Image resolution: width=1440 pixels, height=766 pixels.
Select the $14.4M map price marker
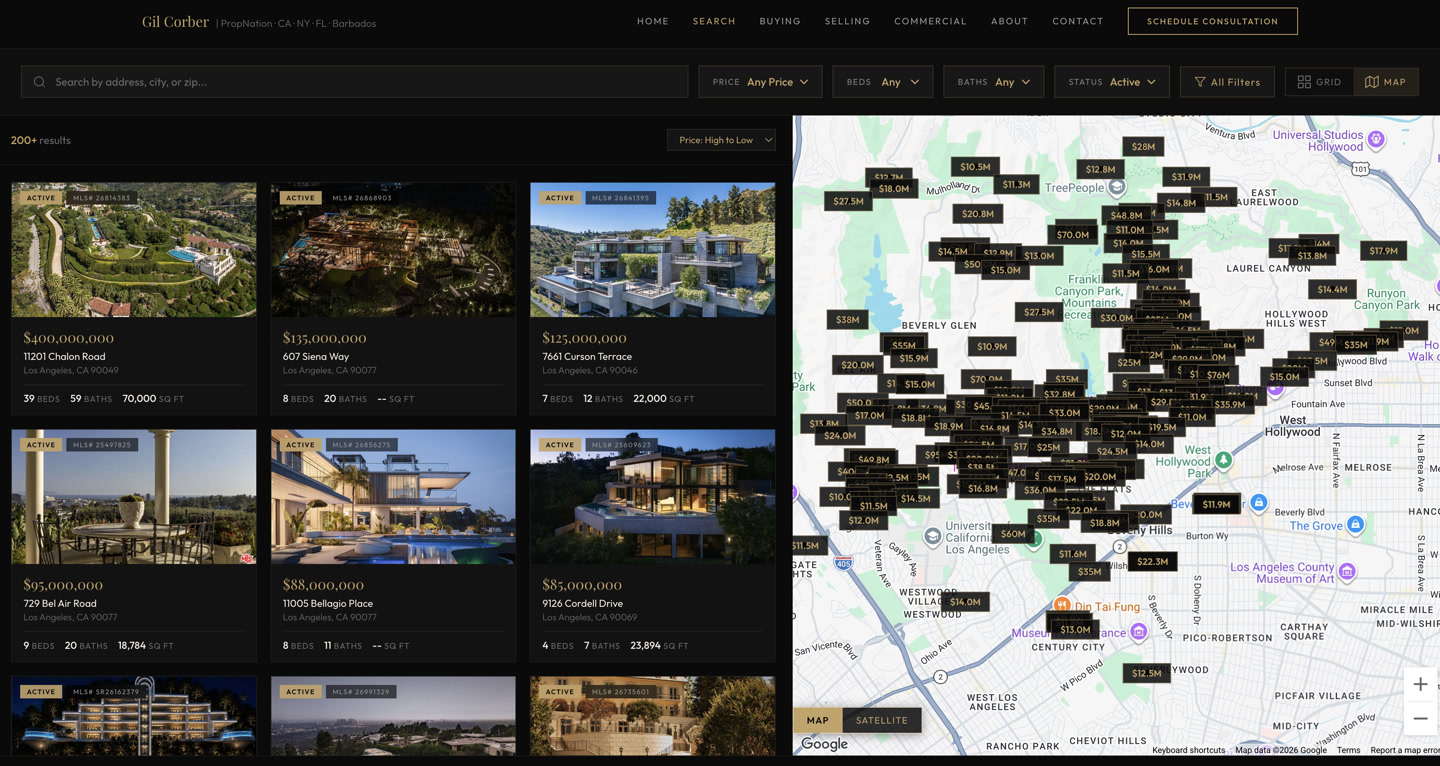(x=1332, y=290)
